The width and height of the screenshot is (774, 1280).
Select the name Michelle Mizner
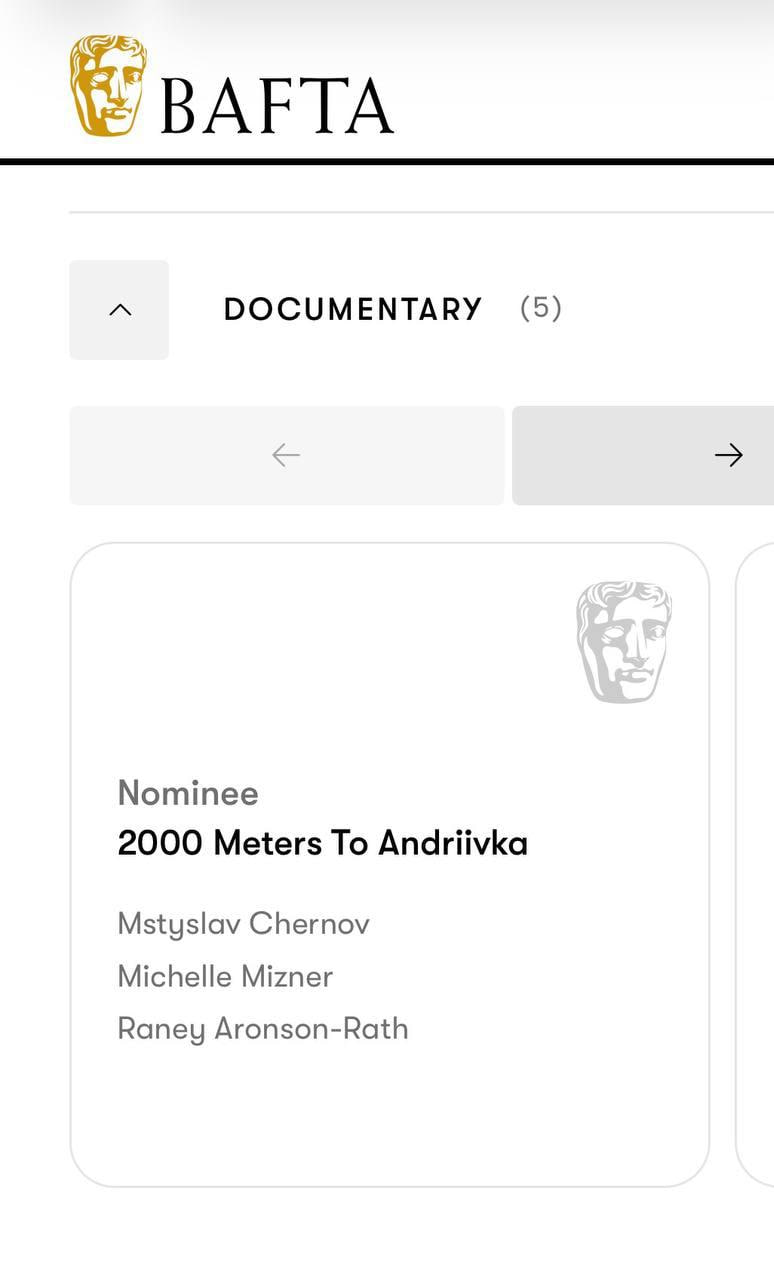[x=225, y=976]
